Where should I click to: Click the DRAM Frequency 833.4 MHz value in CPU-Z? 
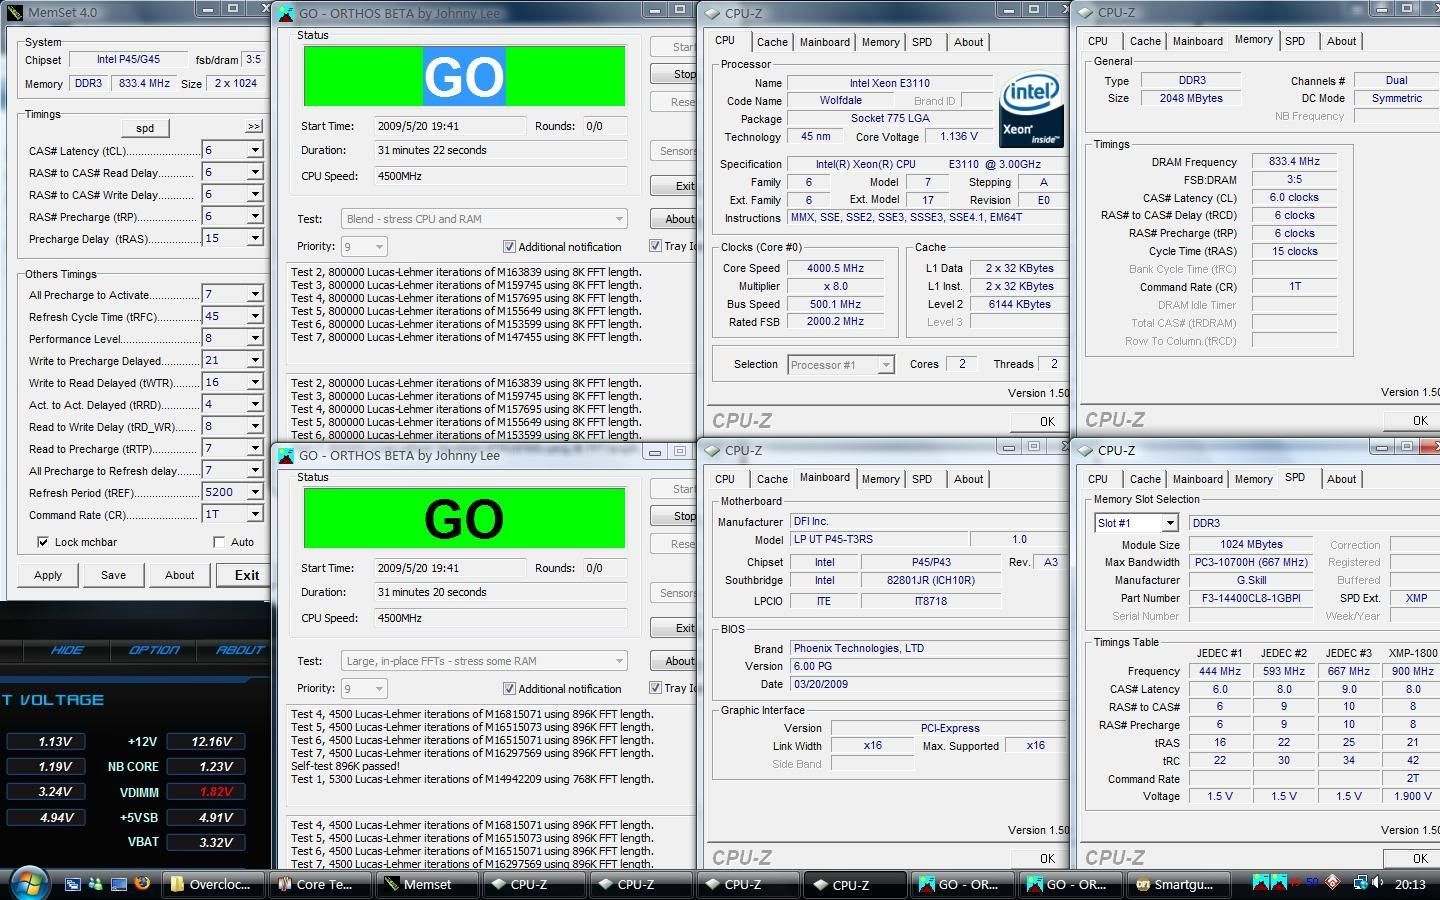coord(1294,161)
